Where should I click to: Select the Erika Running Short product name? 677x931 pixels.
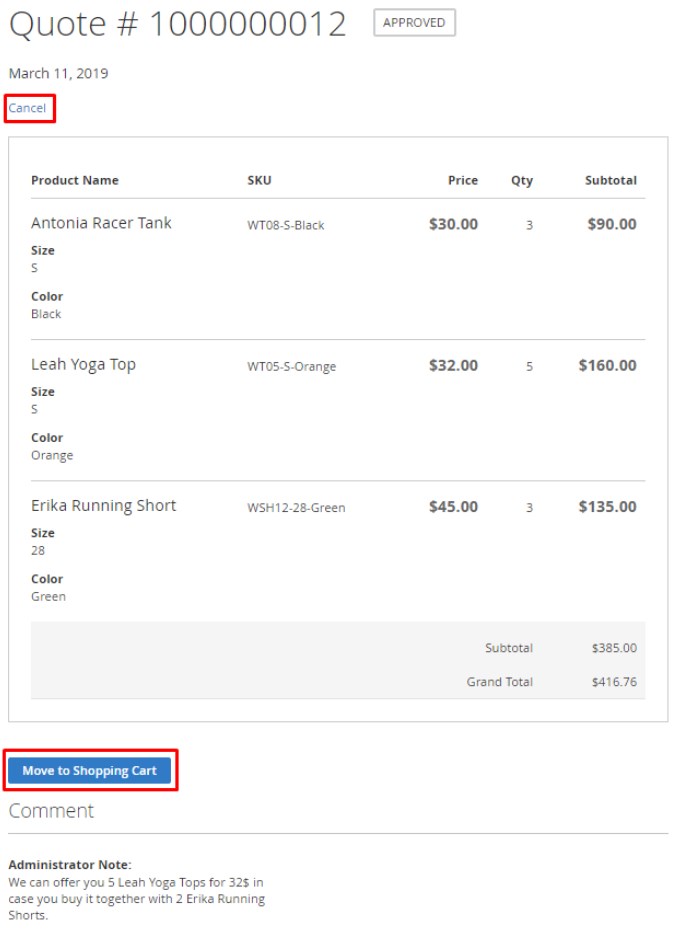pyautogui.click(x=103, y=505)
